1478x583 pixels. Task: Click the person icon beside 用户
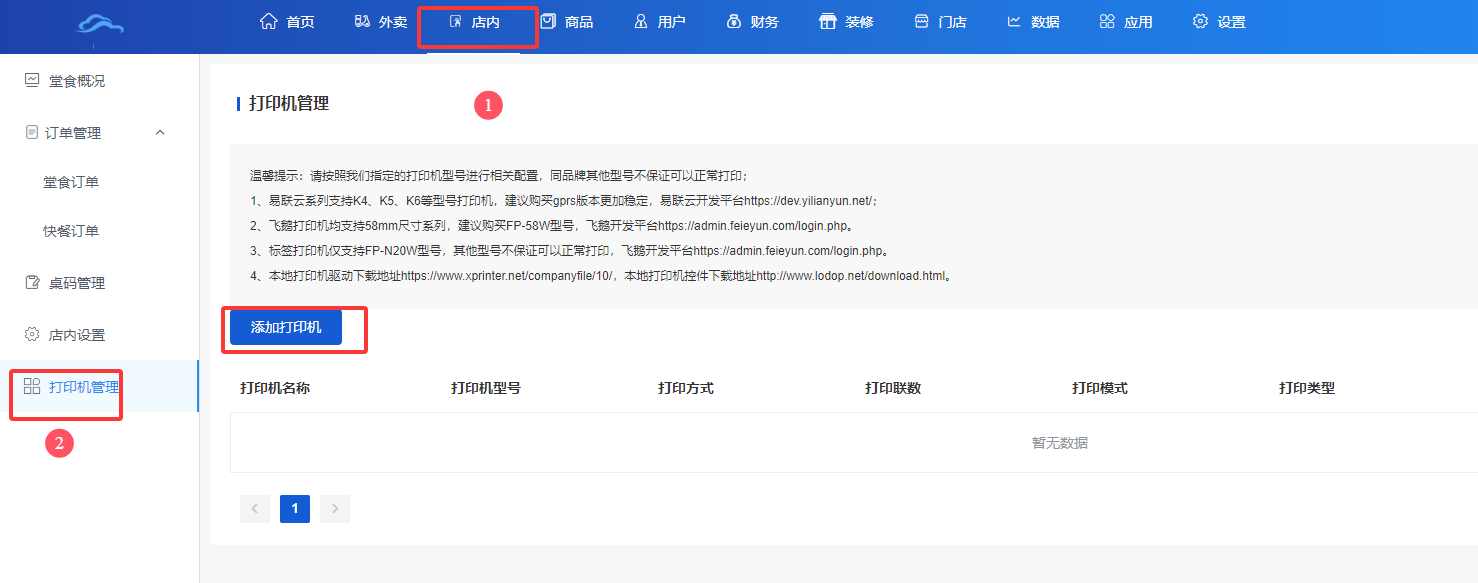[x=641, y=21]
